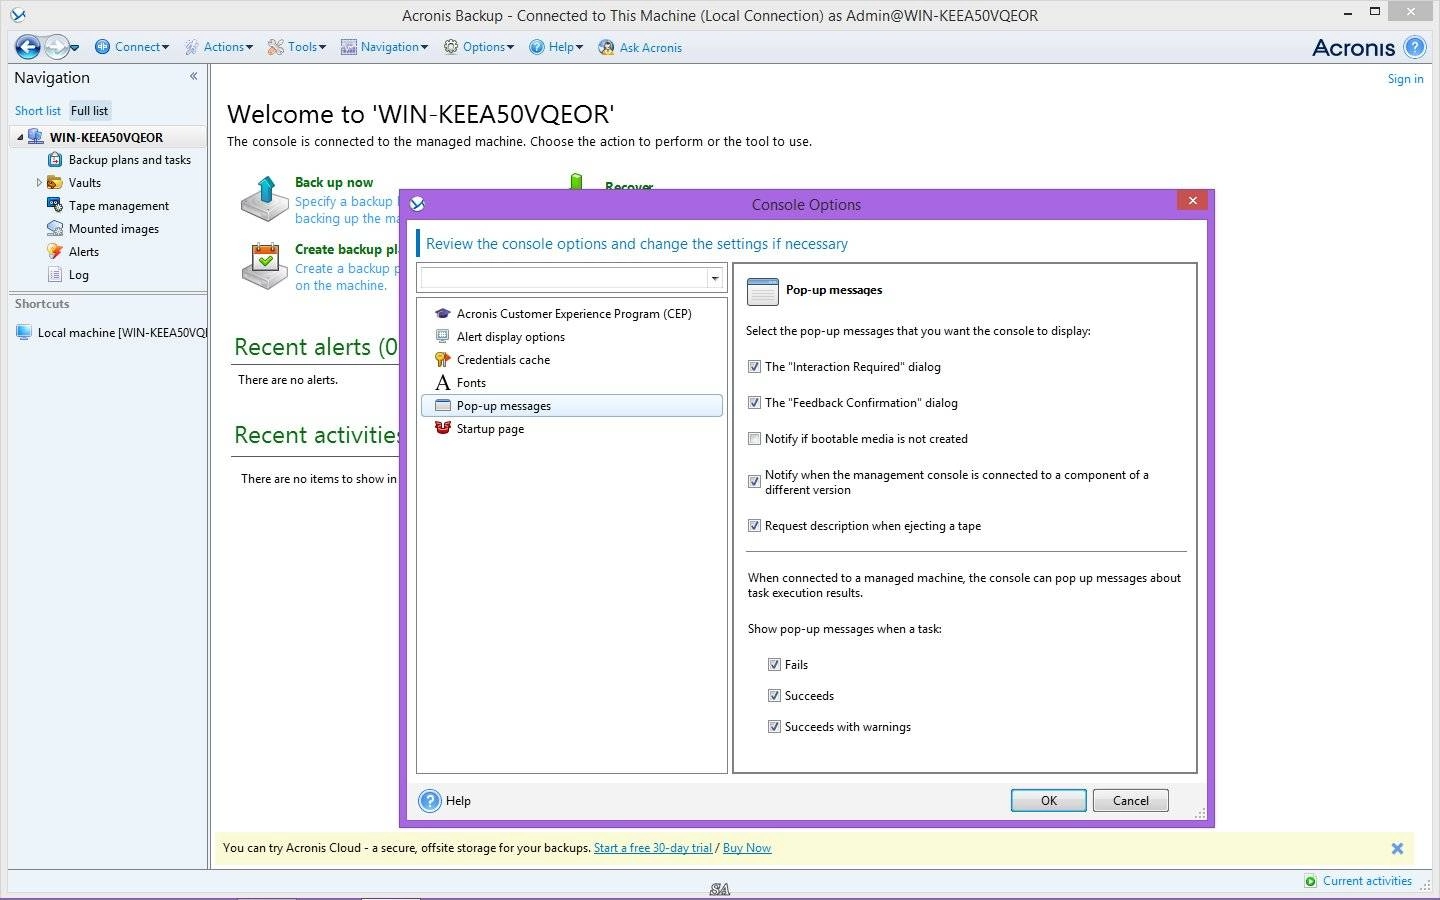Click the Fonts letter A icon
Viewport: 1440px width, 900px height.
[443, 383]
